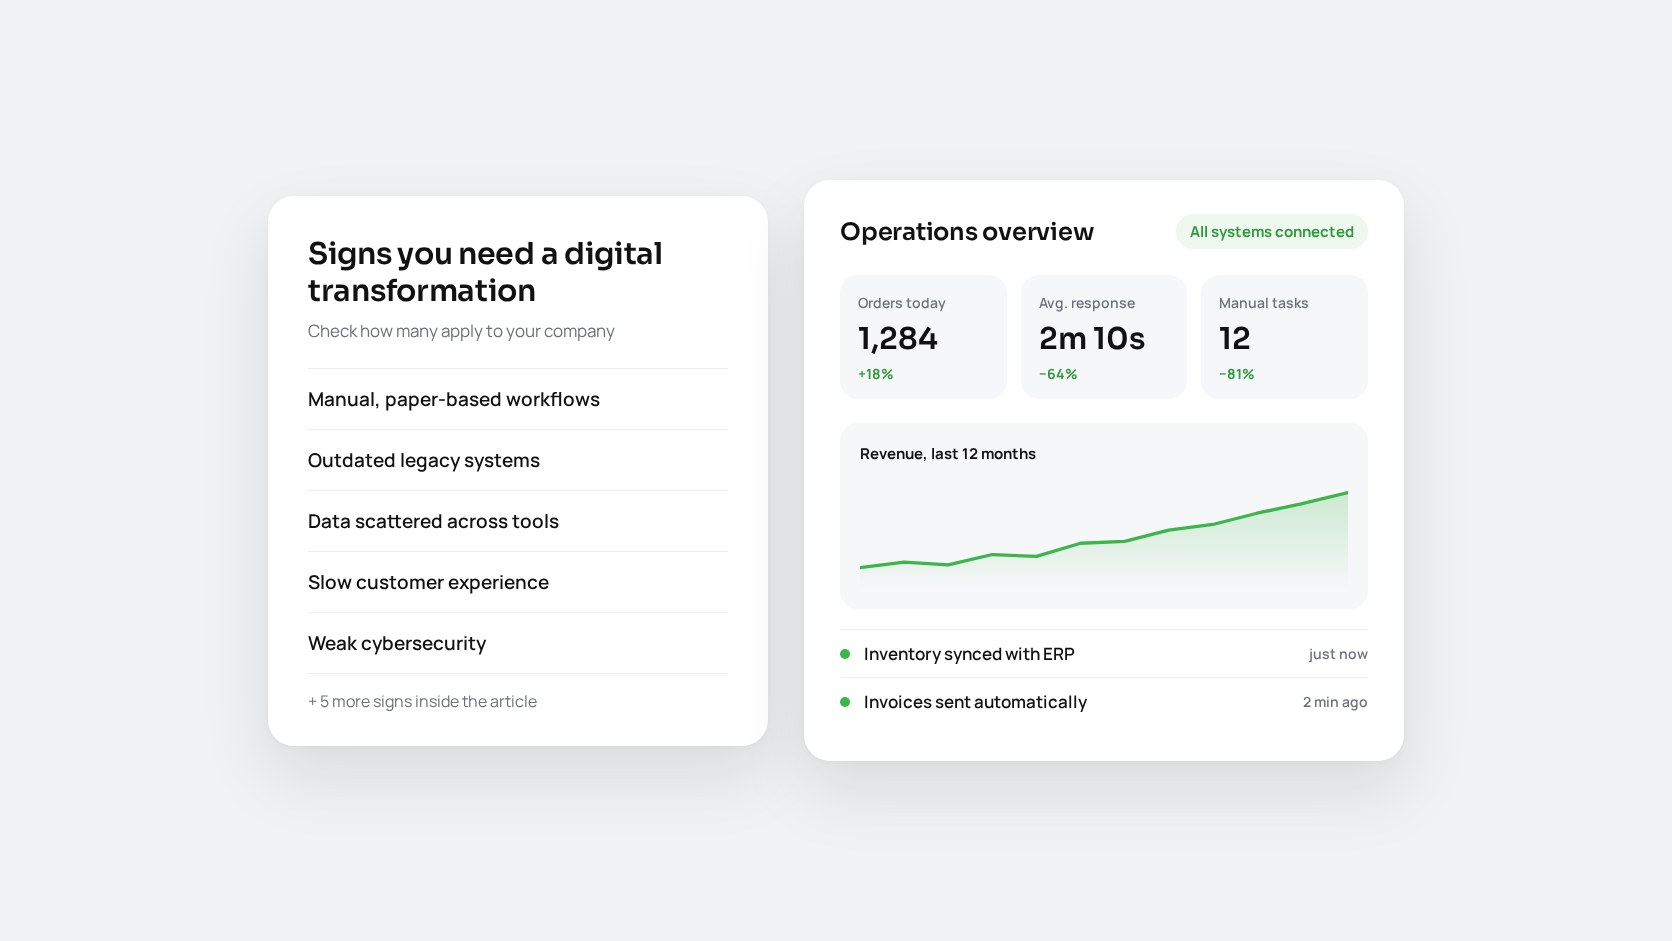
Task: Select 'Weak cybersecurity' list row
Action: 517,643
